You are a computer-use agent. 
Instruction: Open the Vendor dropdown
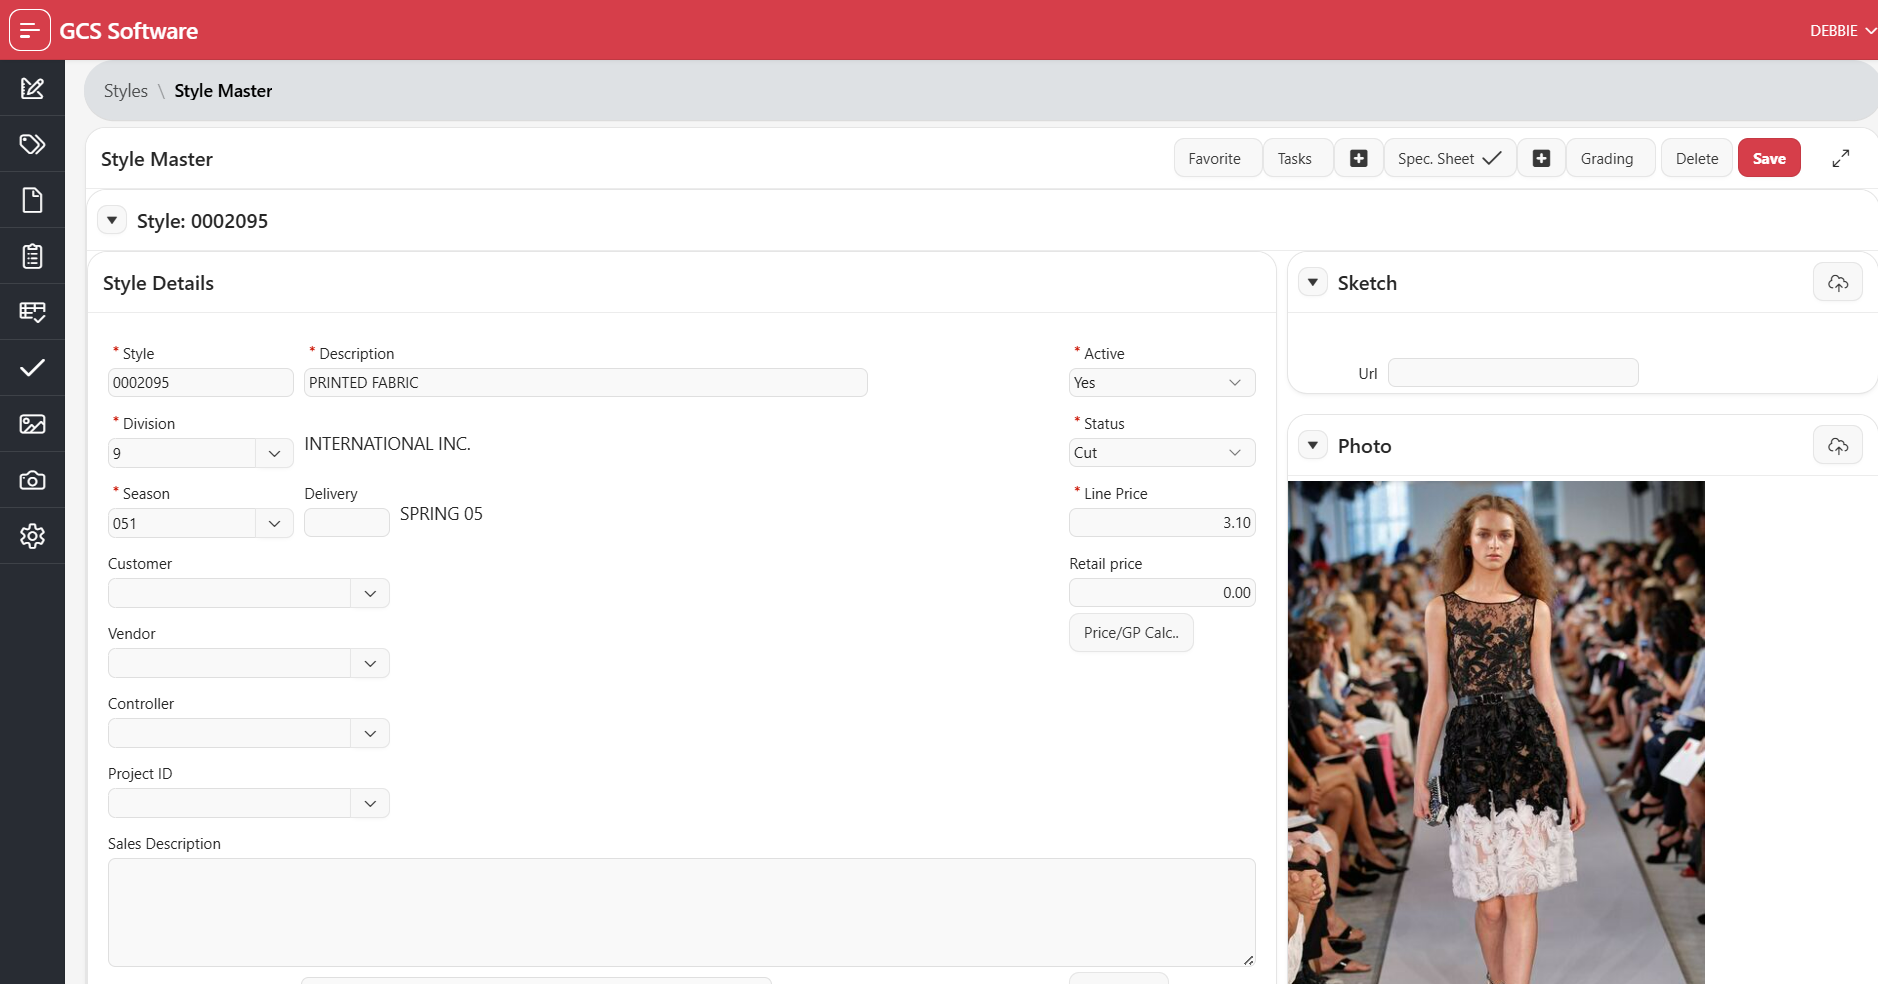point(370,663)
